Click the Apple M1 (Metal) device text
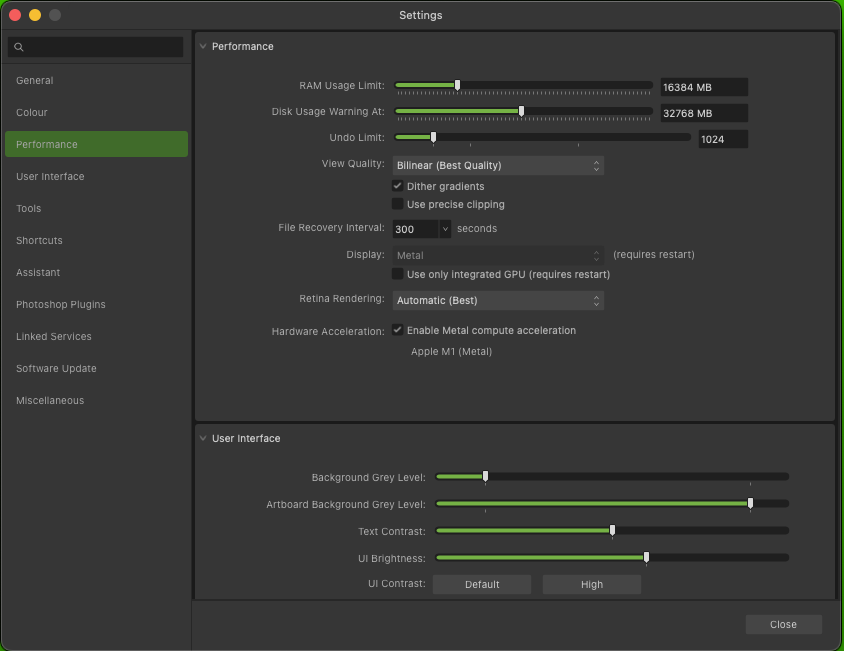Viewport: 844px width, 651px height. (451, 352)
